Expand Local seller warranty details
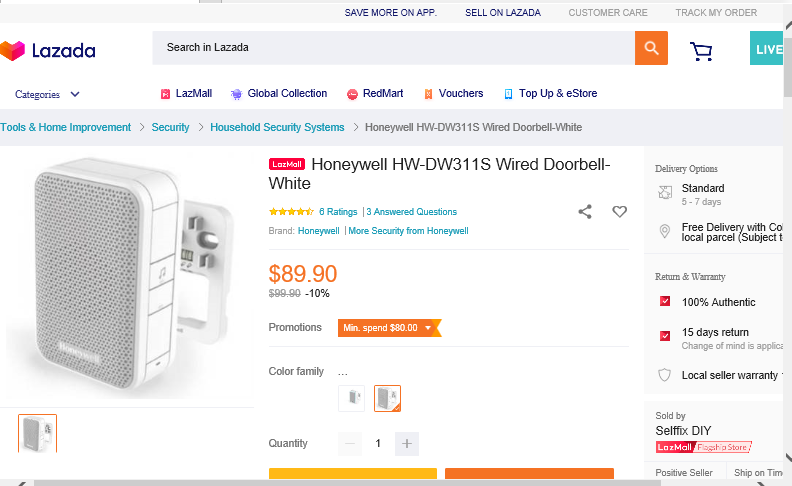Image resolution: width=792 pixels, height=486 pixels. tap(778, 375)
